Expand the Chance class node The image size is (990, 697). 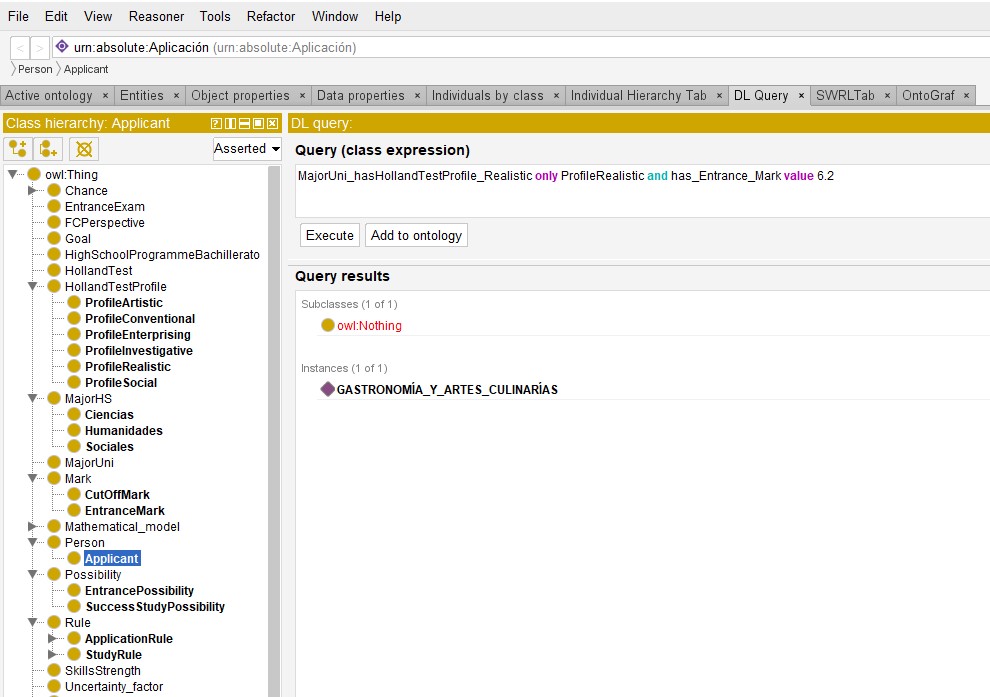click(33, 191)
